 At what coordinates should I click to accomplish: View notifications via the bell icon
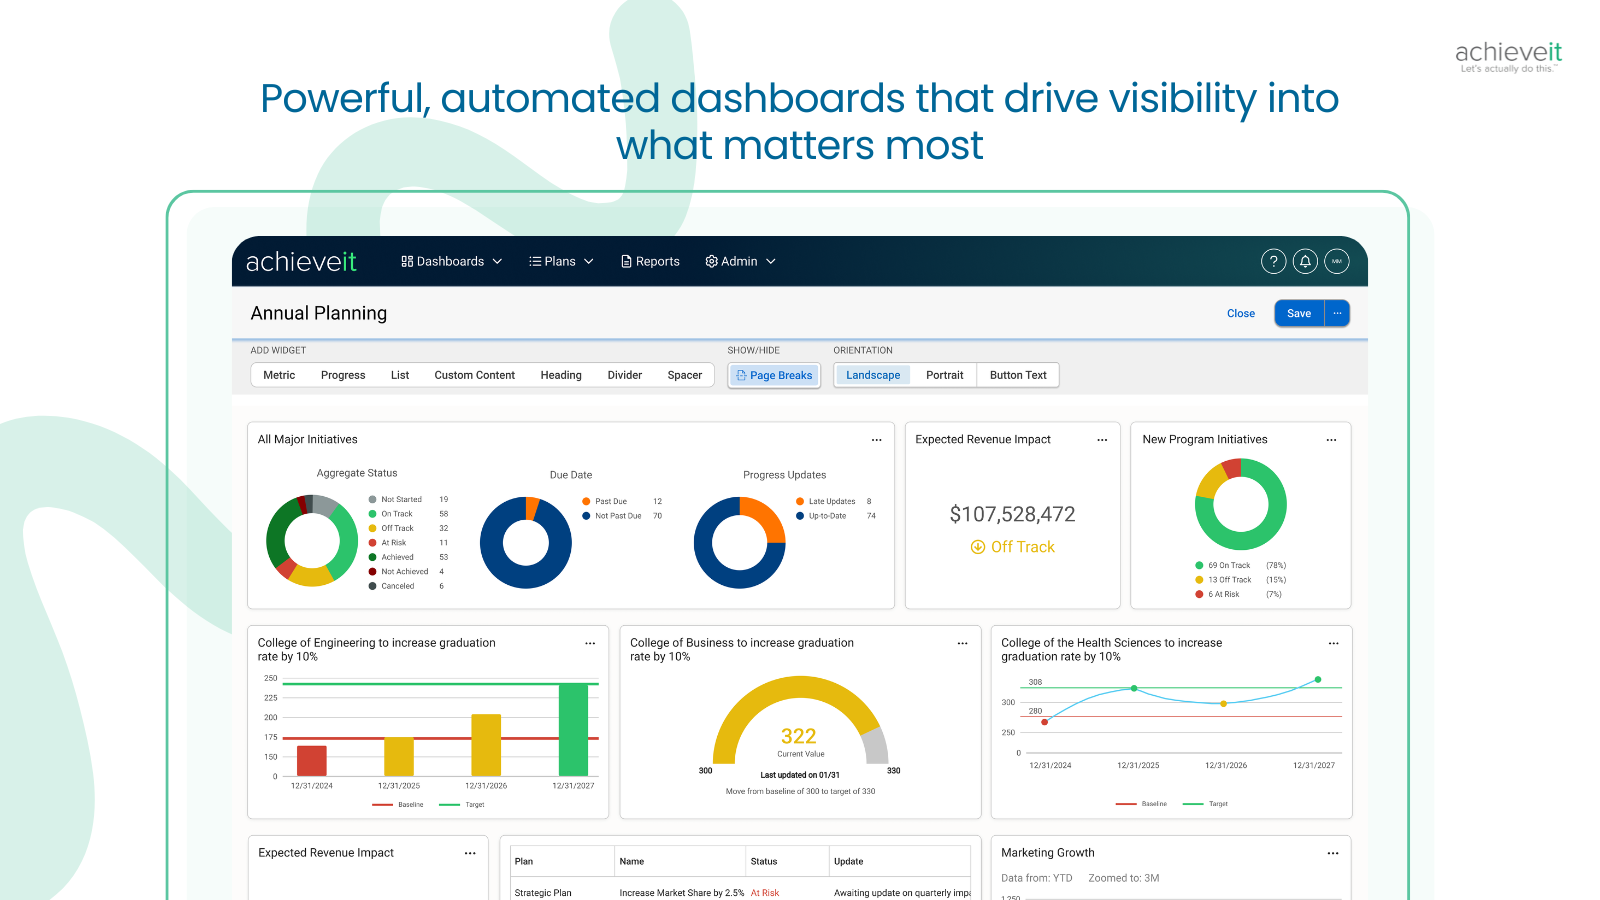click(x=1305, y=261)
